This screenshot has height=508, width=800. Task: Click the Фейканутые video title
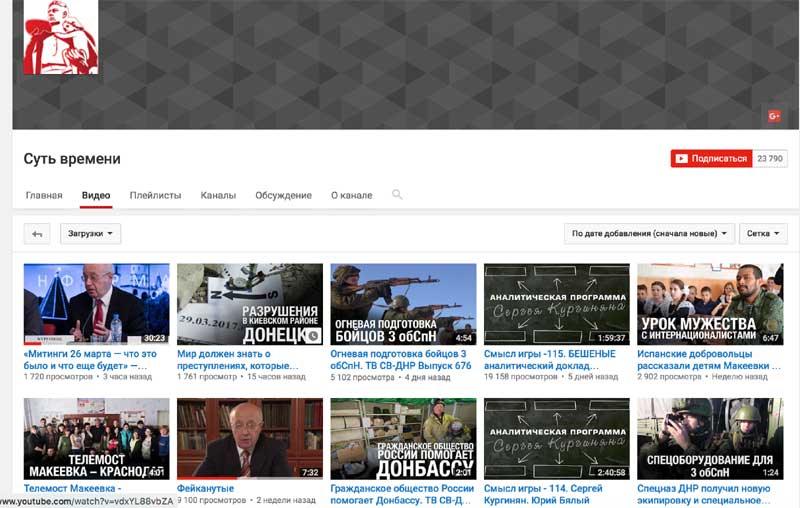(205, 488)
